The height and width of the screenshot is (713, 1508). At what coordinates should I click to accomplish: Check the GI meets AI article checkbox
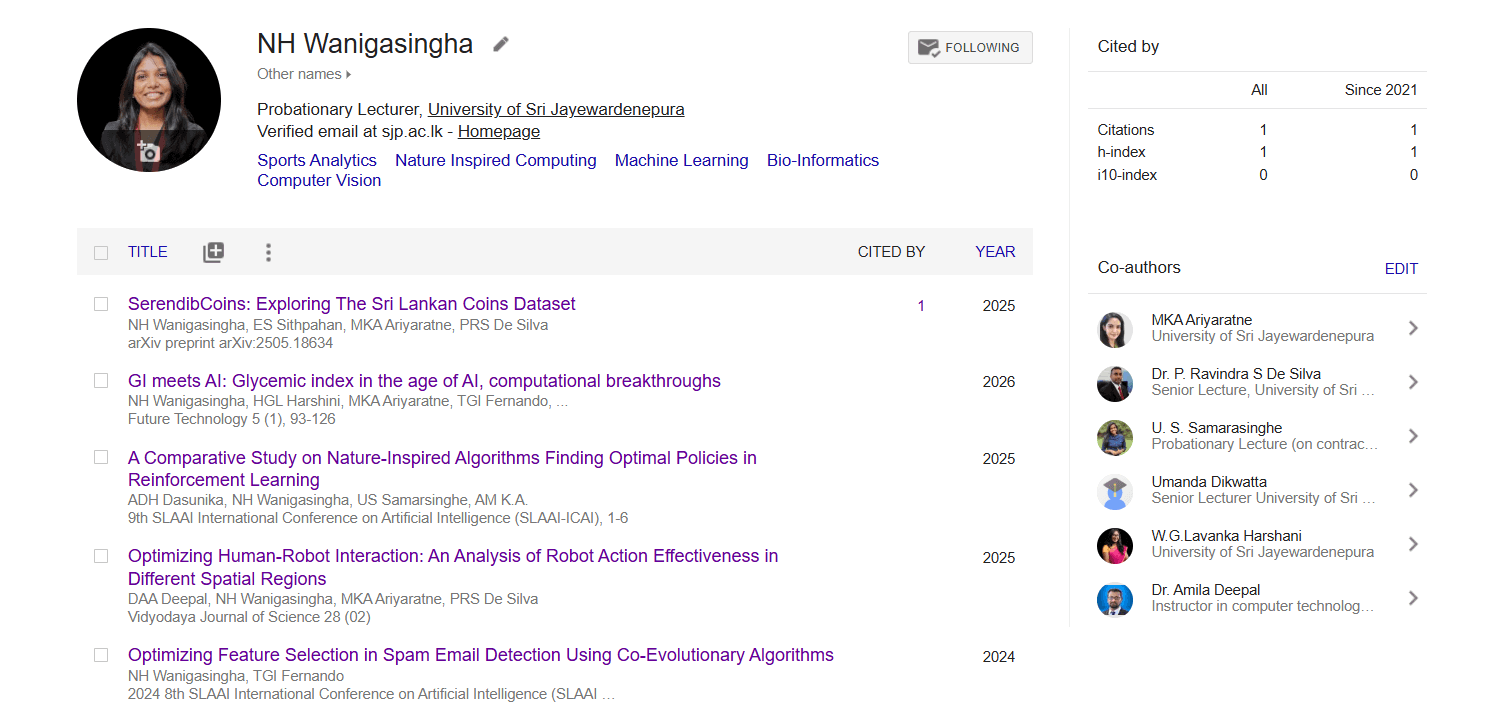[100, 381]
